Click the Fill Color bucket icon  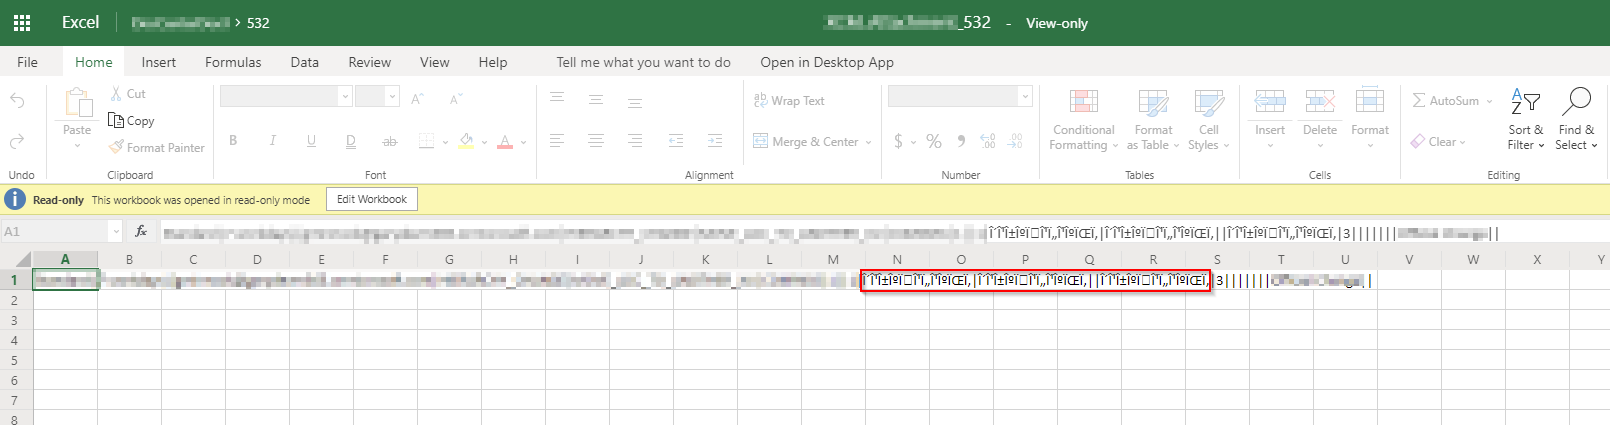coord(466,141)
